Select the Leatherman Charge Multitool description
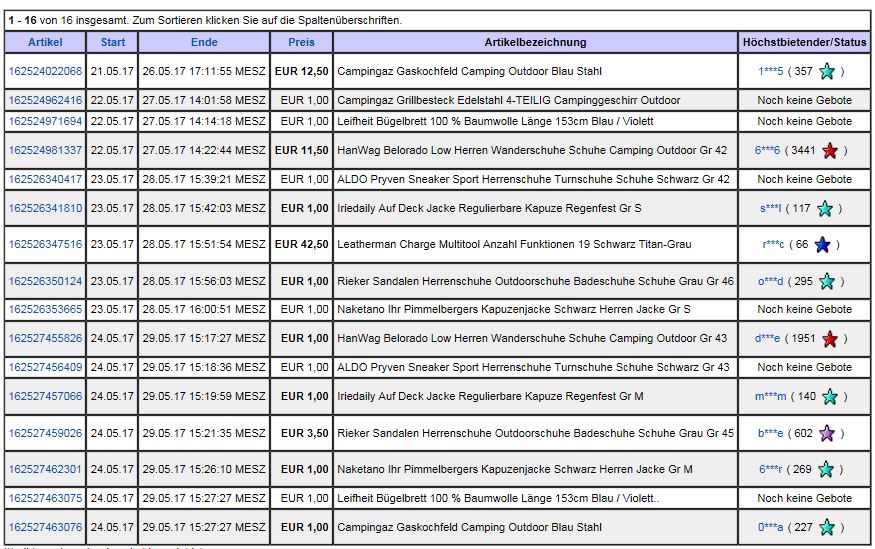 [x=514, y=244]
